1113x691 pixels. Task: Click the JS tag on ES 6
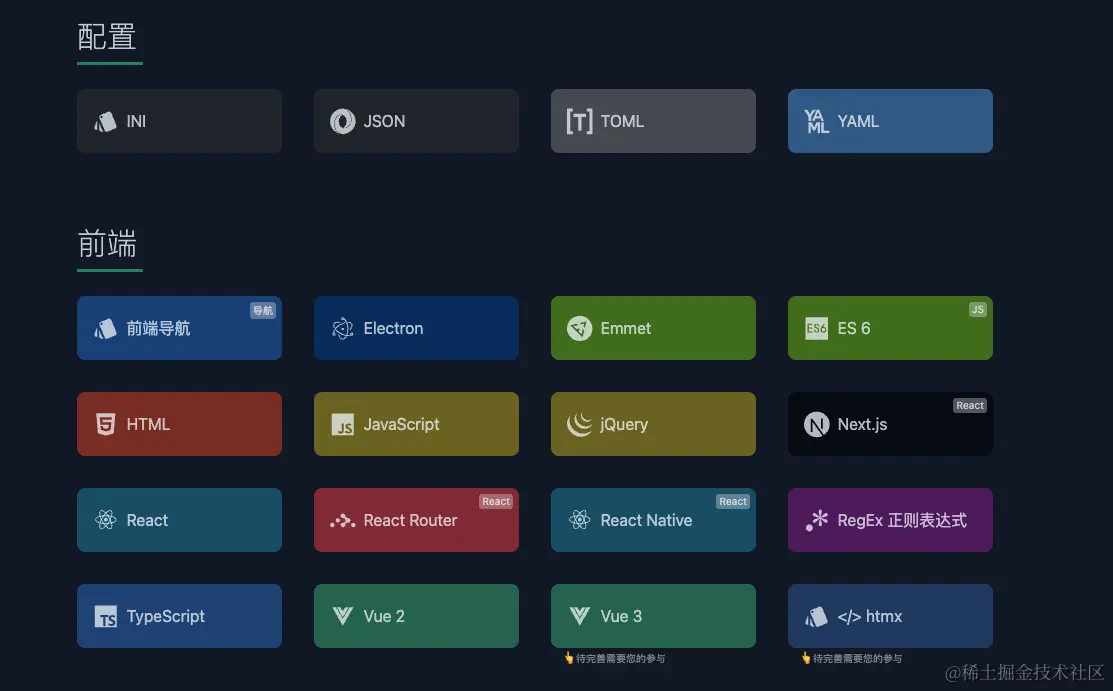pos(977,310)
